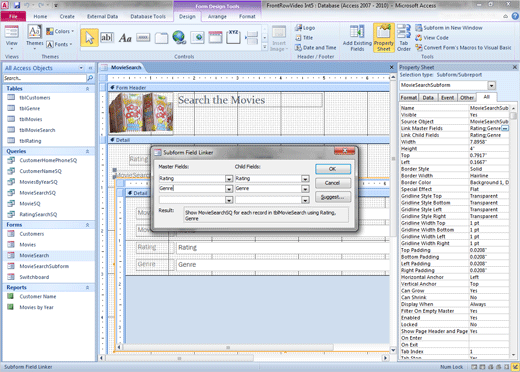Collapse the Tables group in navigation pane
520x372 pixels.
tap(87, 89)
